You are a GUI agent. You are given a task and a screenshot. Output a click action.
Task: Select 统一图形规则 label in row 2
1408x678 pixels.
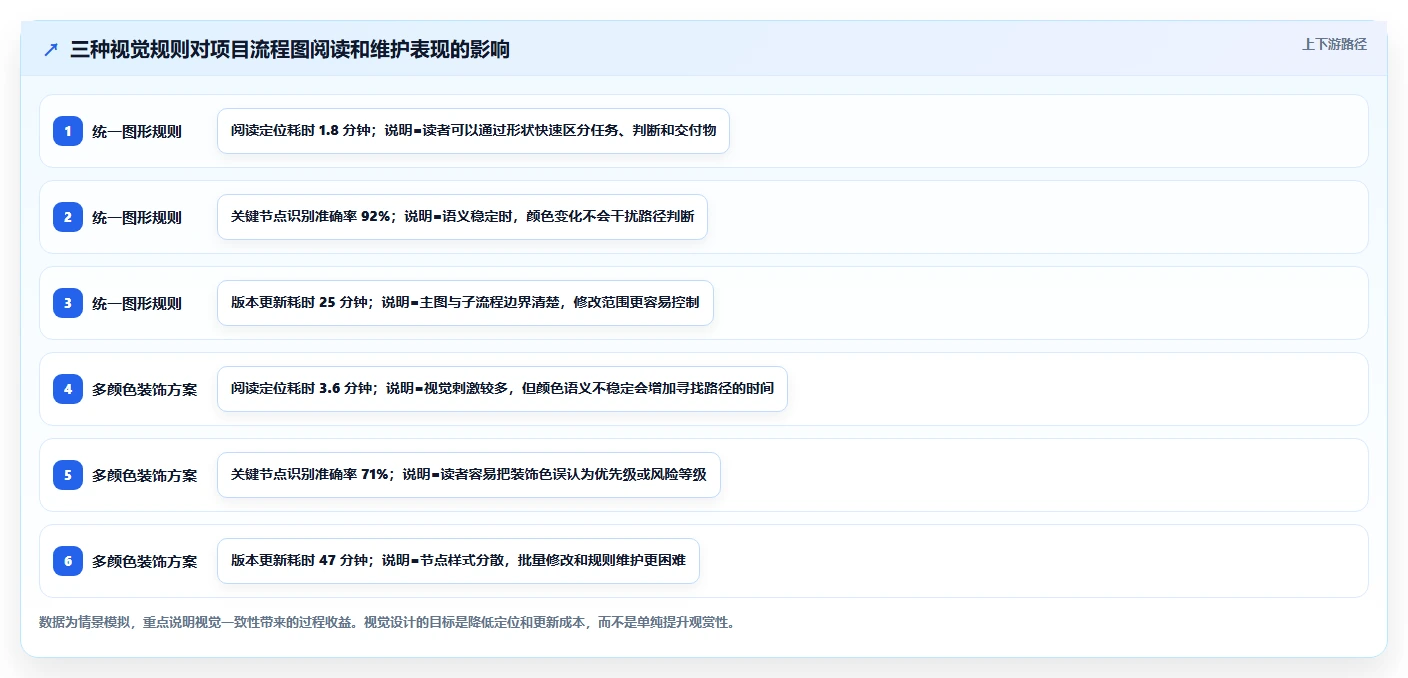tap(137, 217)
